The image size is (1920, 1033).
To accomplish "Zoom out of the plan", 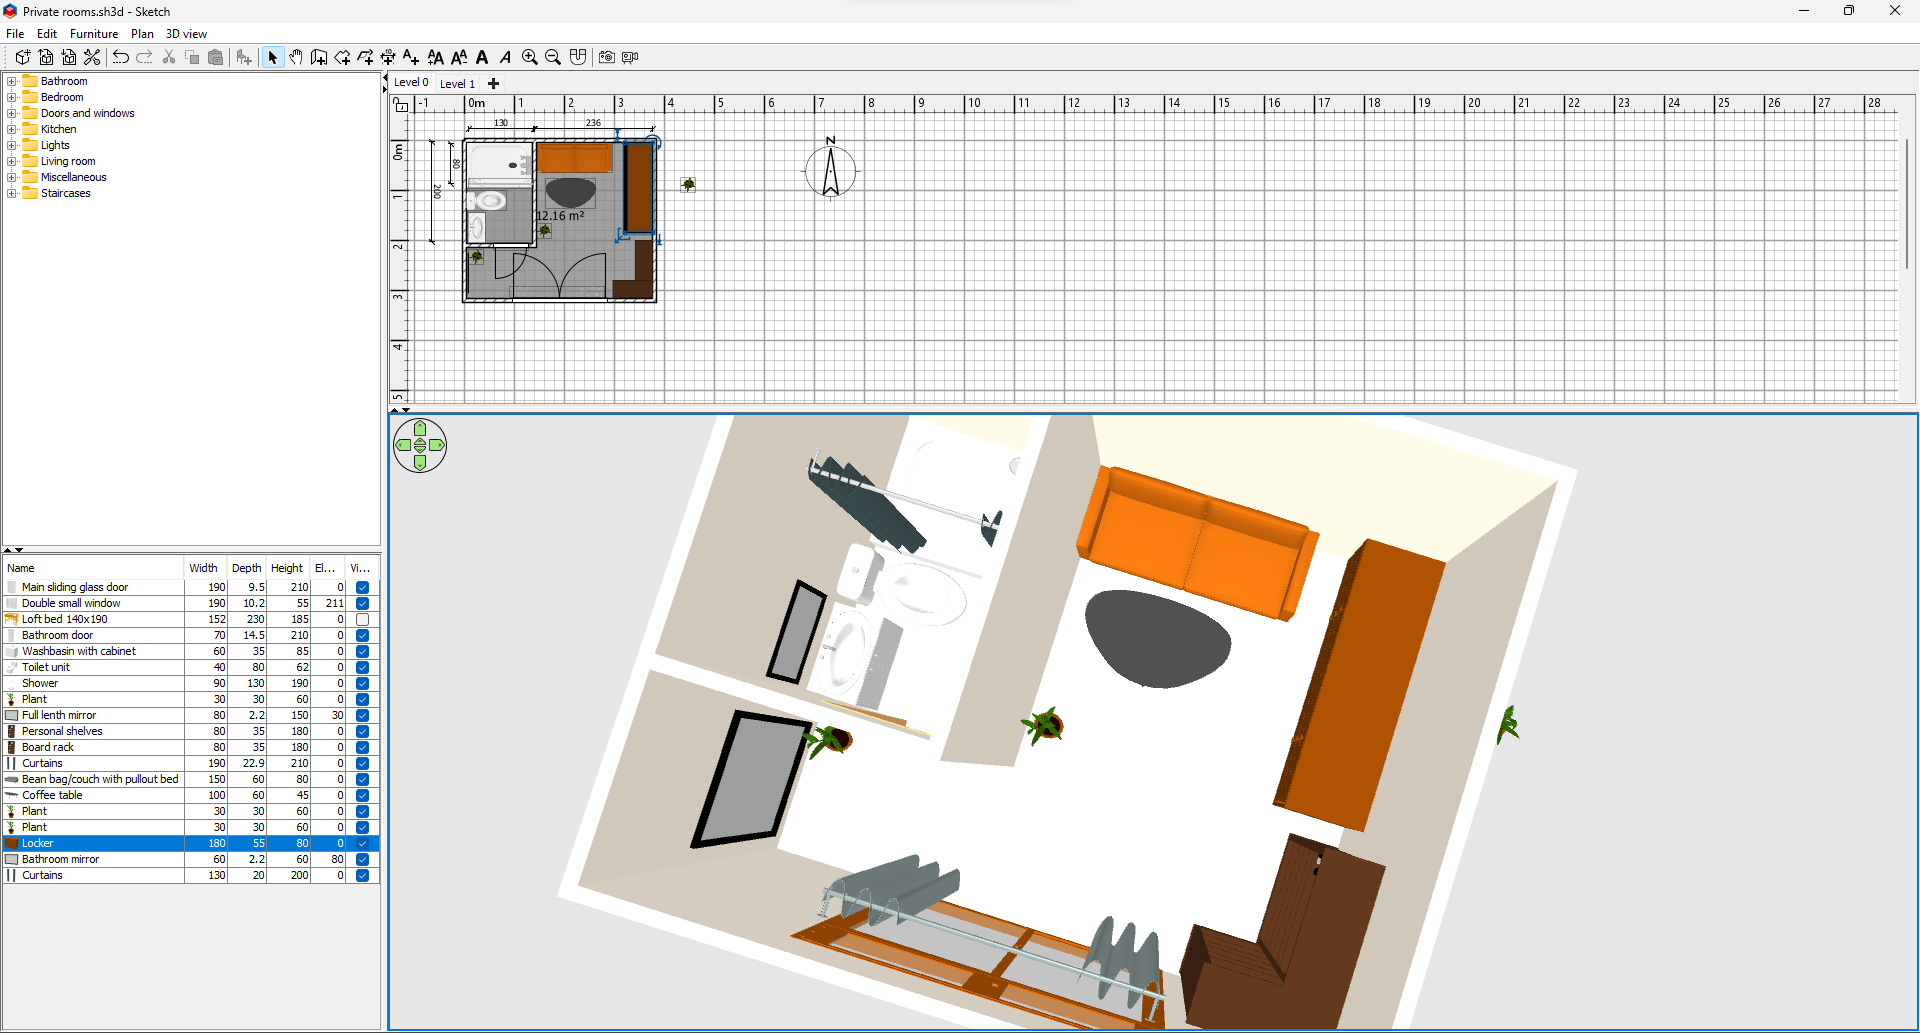I will (553, 57).
